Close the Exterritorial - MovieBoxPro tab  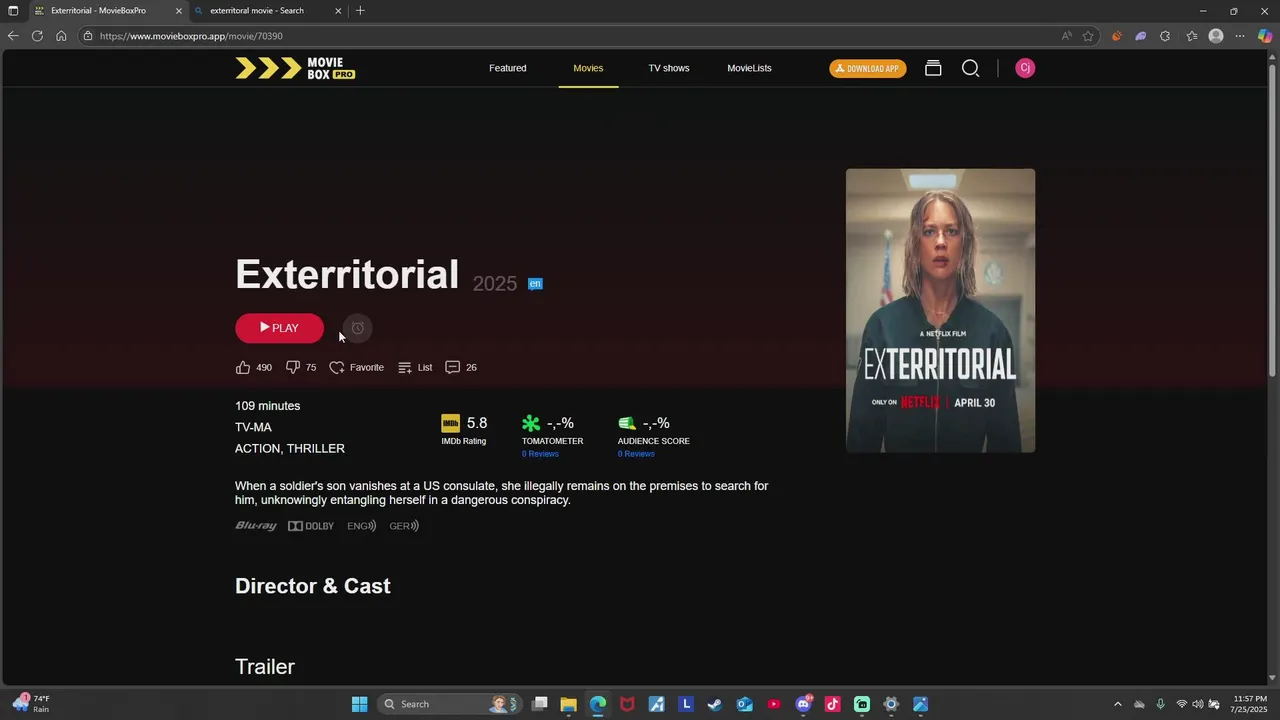coord(179,11)
